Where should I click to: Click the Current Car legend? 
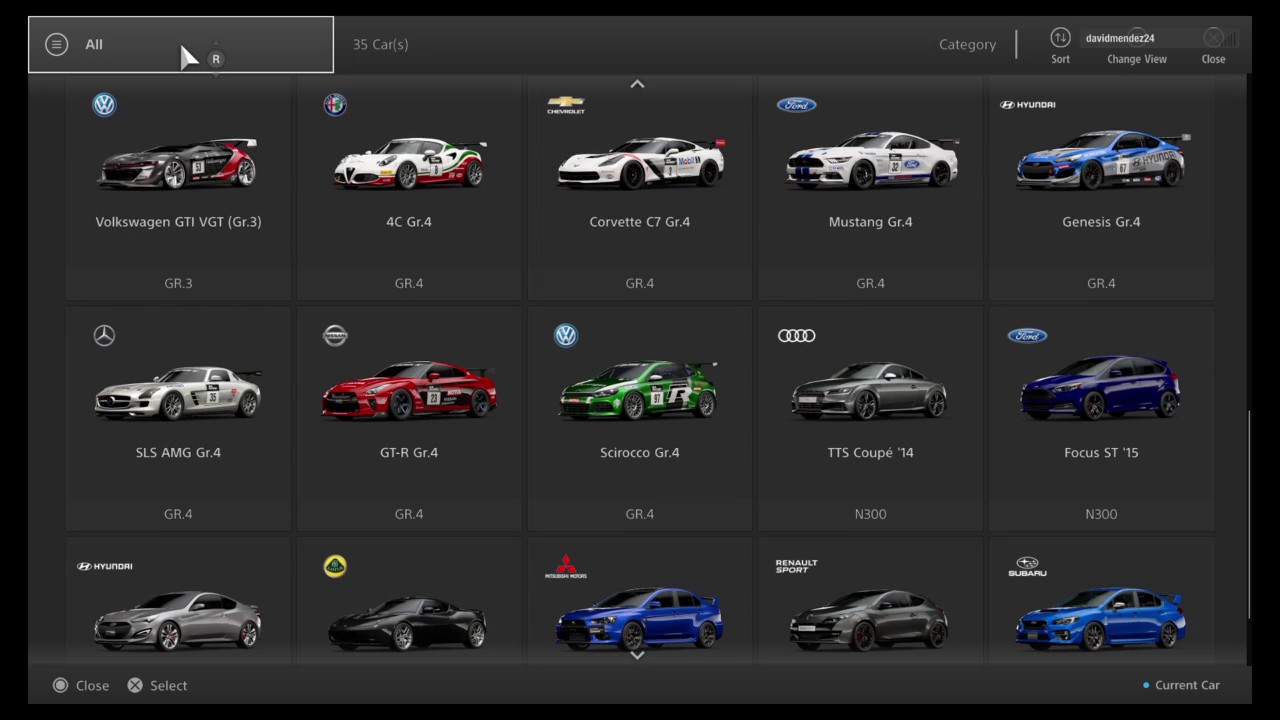coord(1182,685)
